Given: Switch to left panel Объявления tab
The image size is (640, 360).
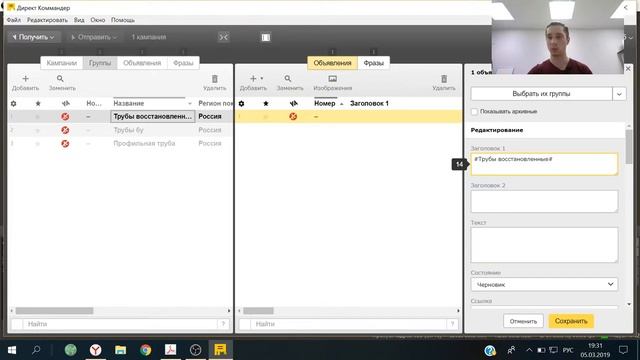Looking at the screenshot, I should (142, 63).
